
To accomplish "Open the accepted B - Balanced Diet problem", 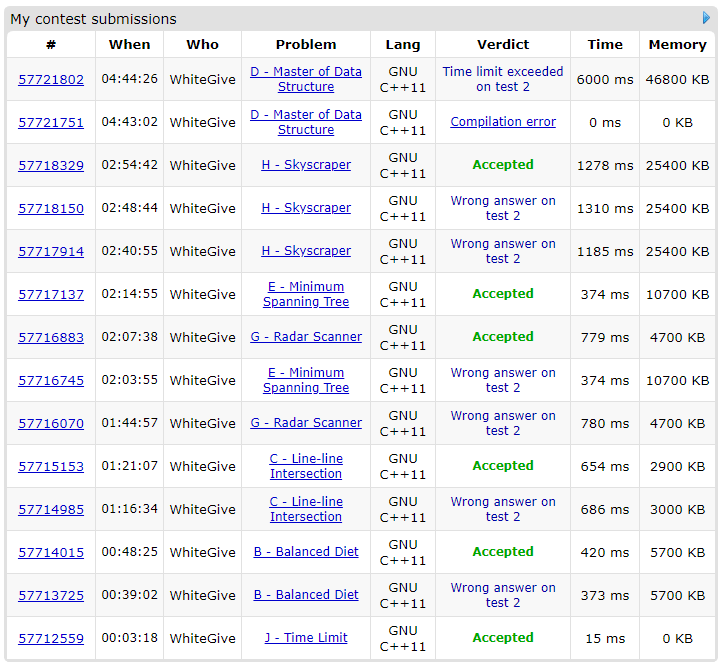I will pos(306,551).
